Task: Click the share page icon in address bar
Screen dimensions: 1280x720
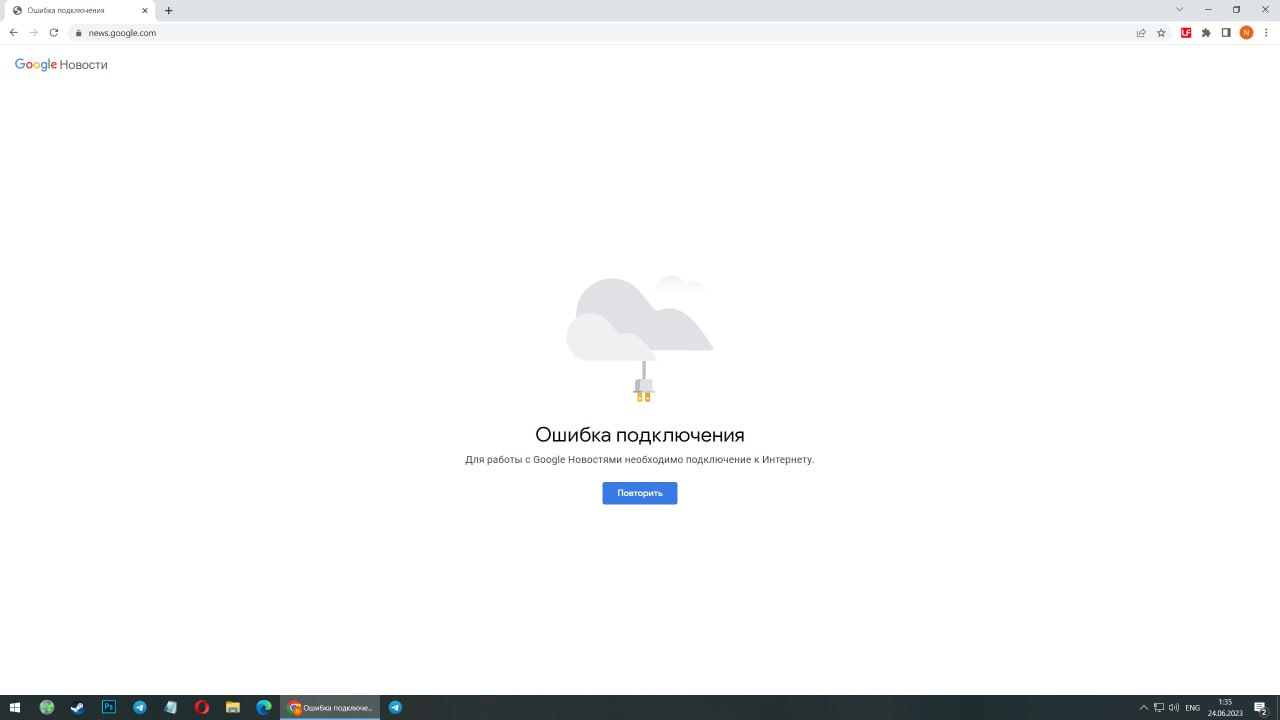Action: pos(1141,33)
